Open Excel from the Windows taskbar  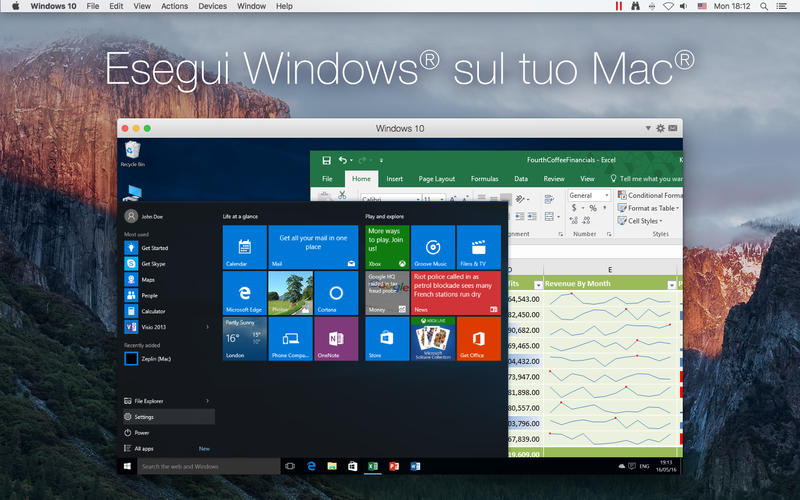click(x=373, y=466)
